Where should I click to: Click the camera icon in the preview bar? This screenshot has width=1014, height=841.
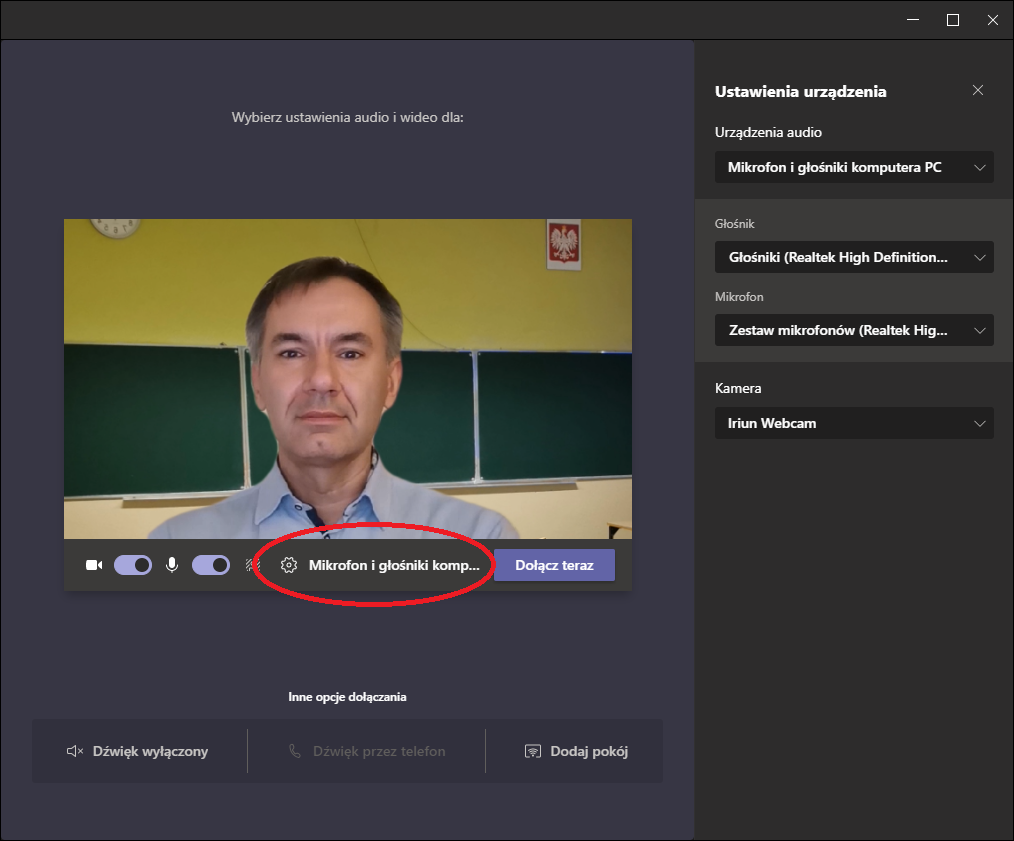(94, 565)
